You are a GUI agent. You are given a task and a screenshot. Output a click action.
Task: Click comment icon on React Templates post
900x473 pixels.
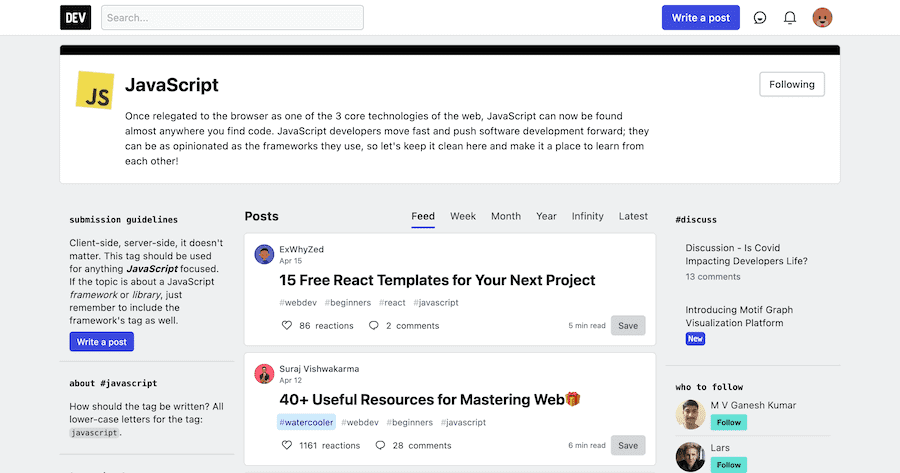coord(374,326)
